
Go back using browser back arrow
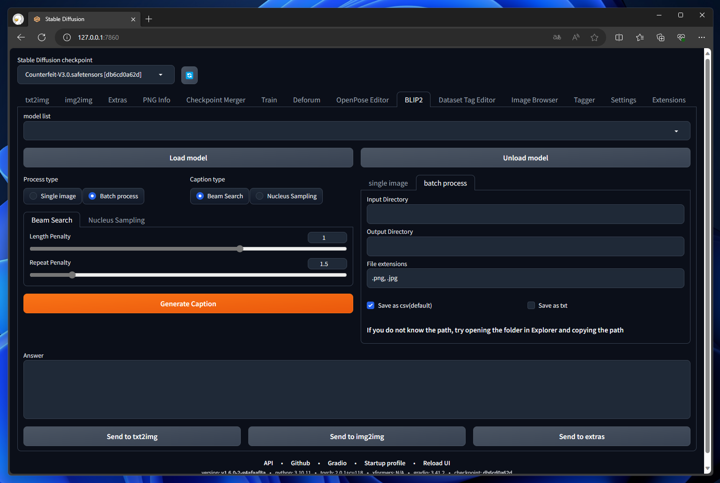tap(21, 37)
